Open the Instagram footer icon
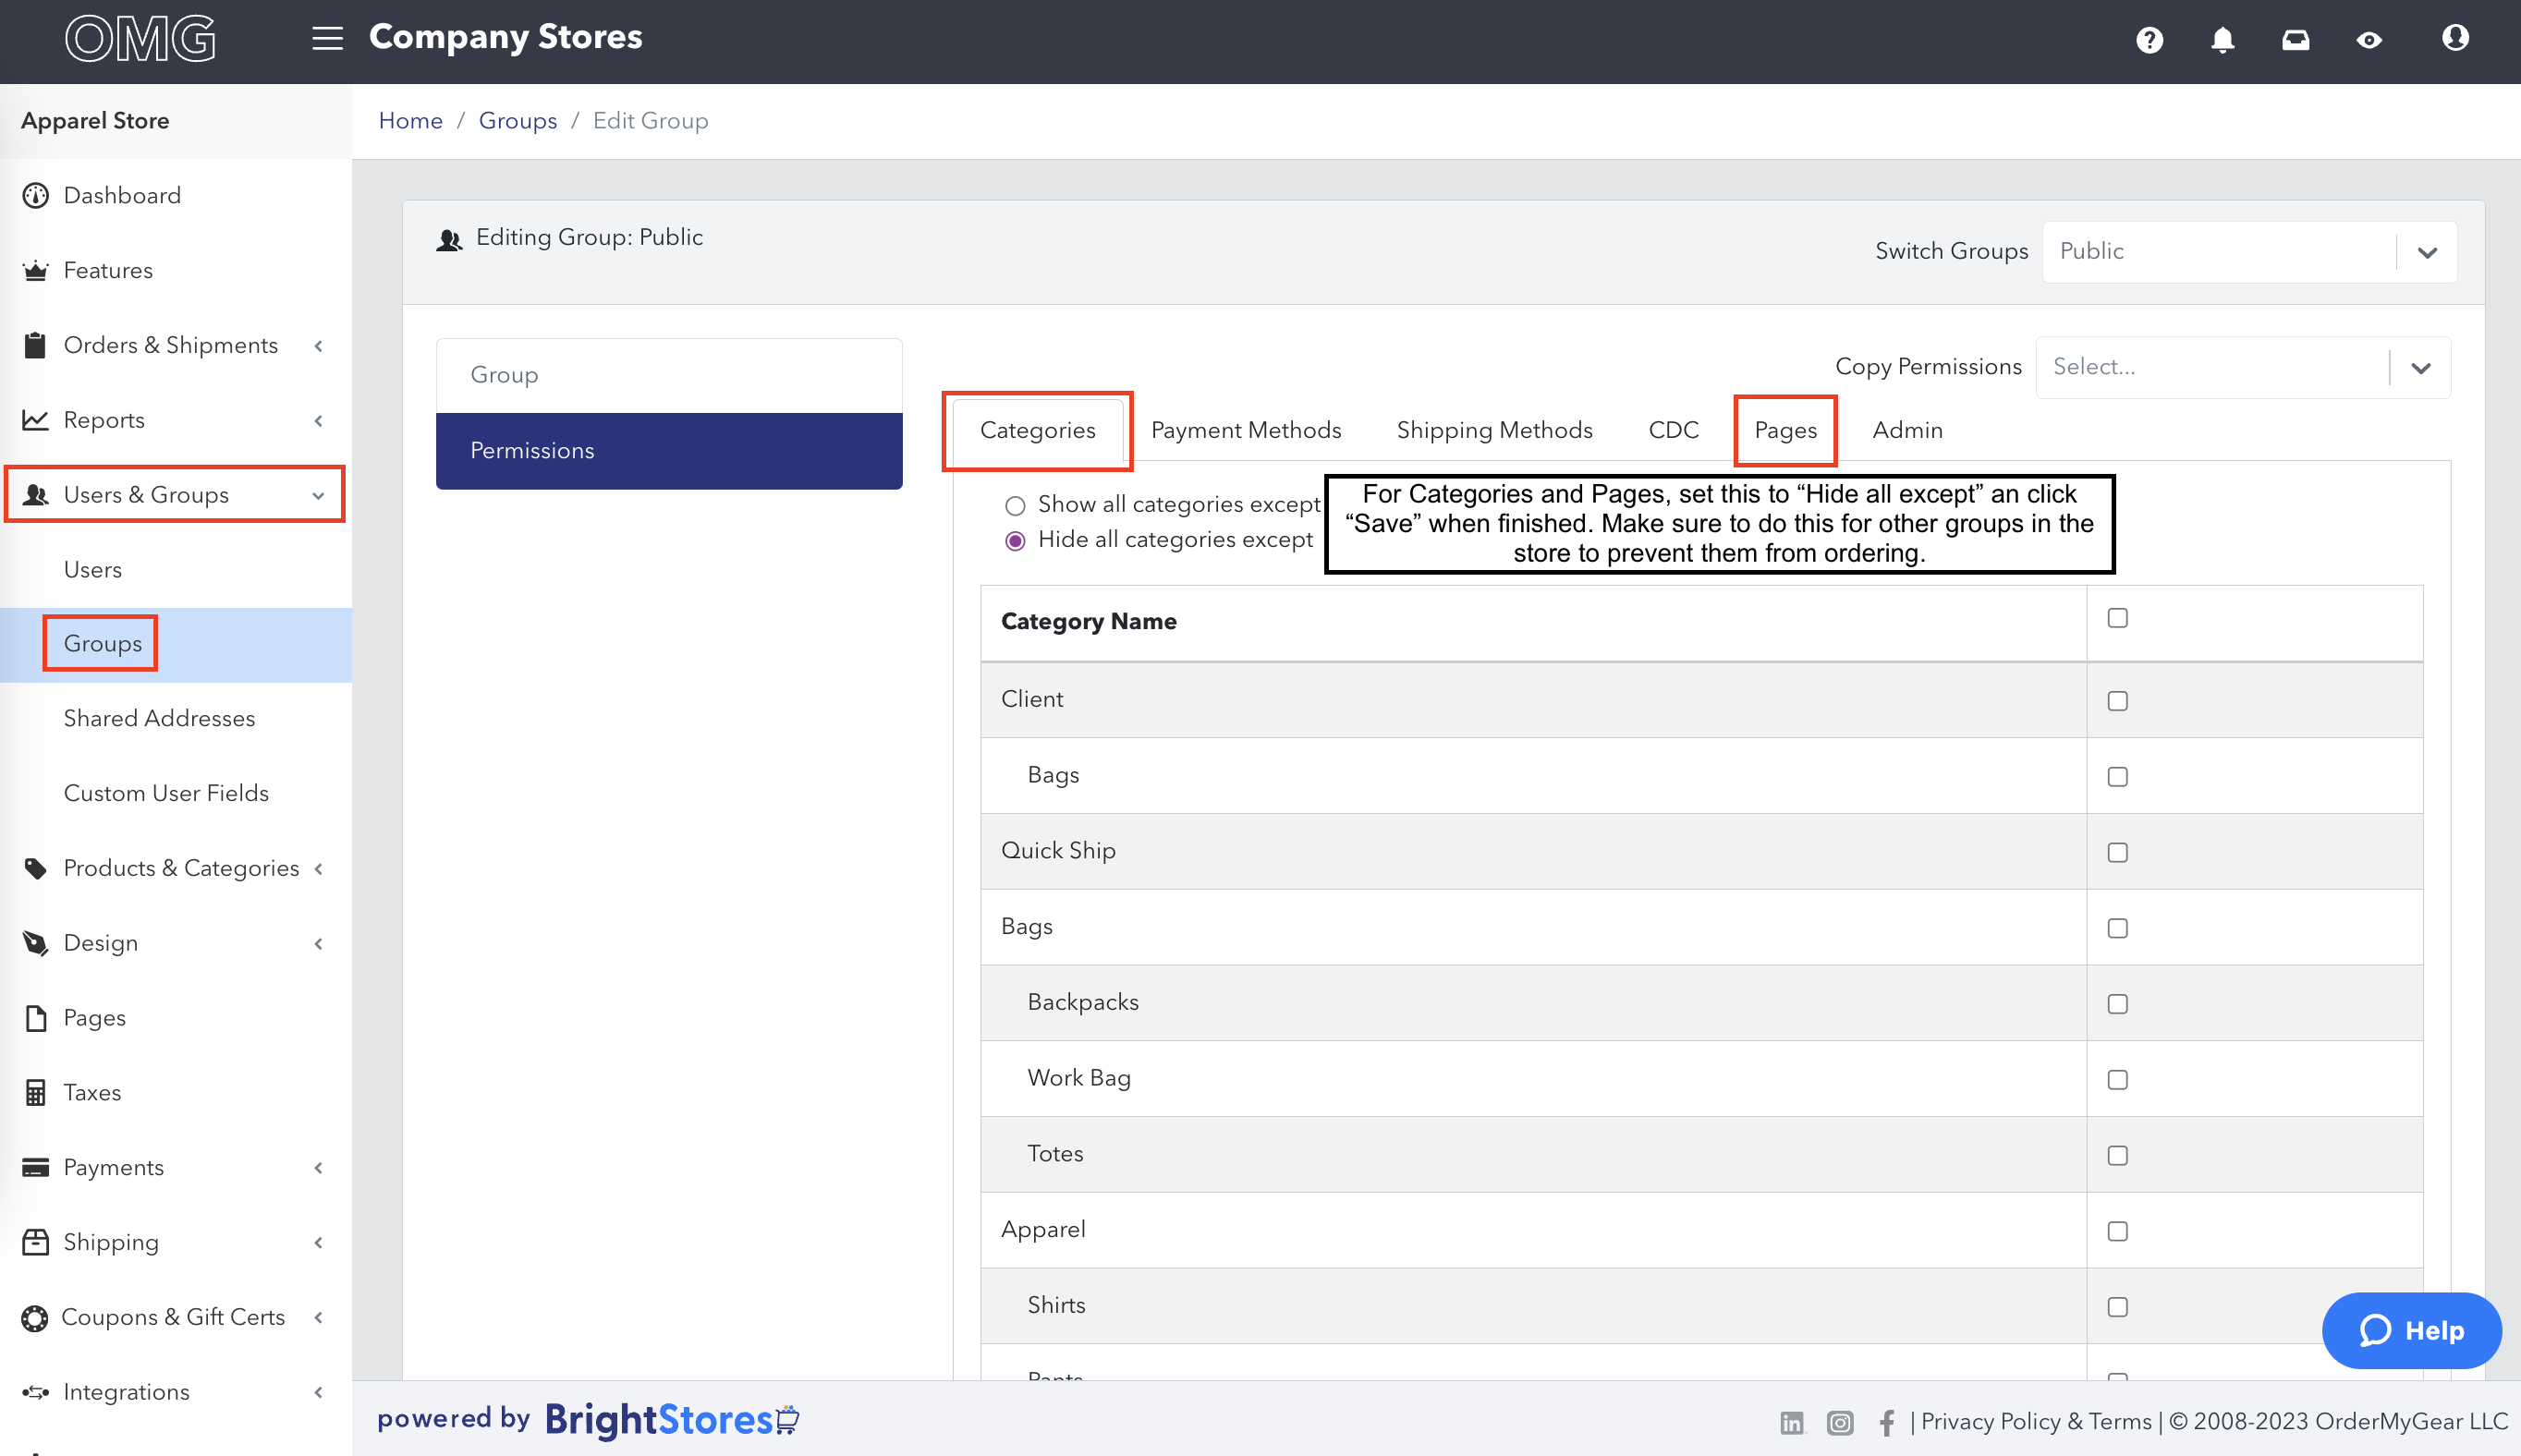Viewport: 2521px width, 1456px height. (x=1840, y=1422)
